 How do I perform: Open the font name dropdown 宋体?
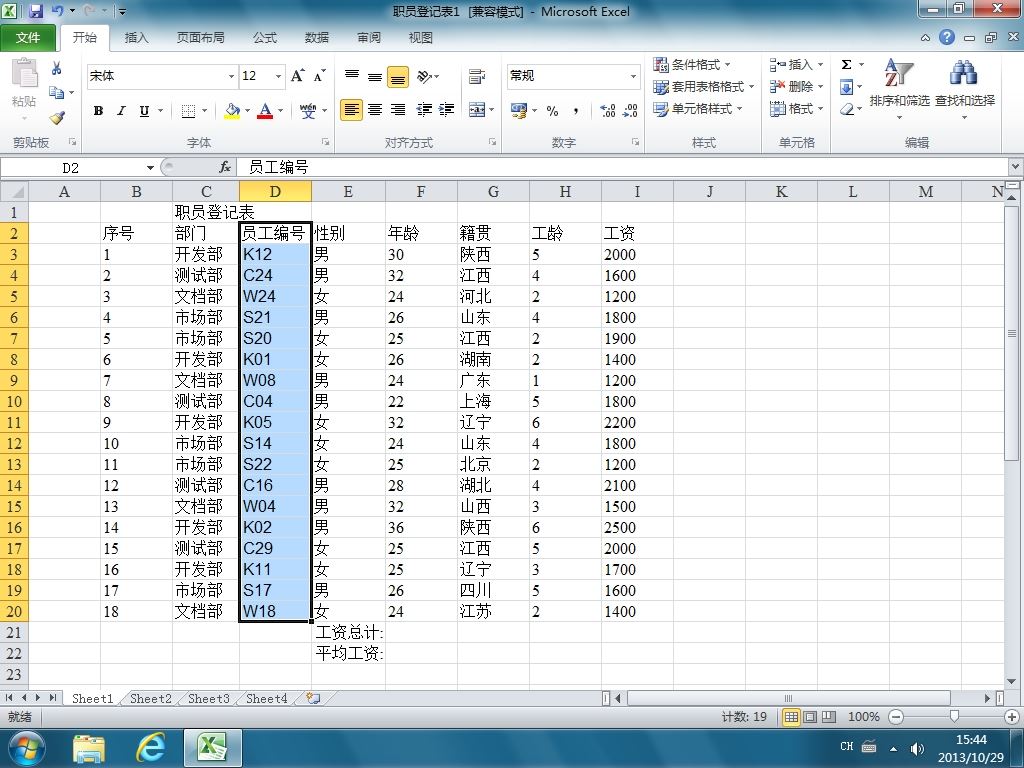[x=231, y=76]
